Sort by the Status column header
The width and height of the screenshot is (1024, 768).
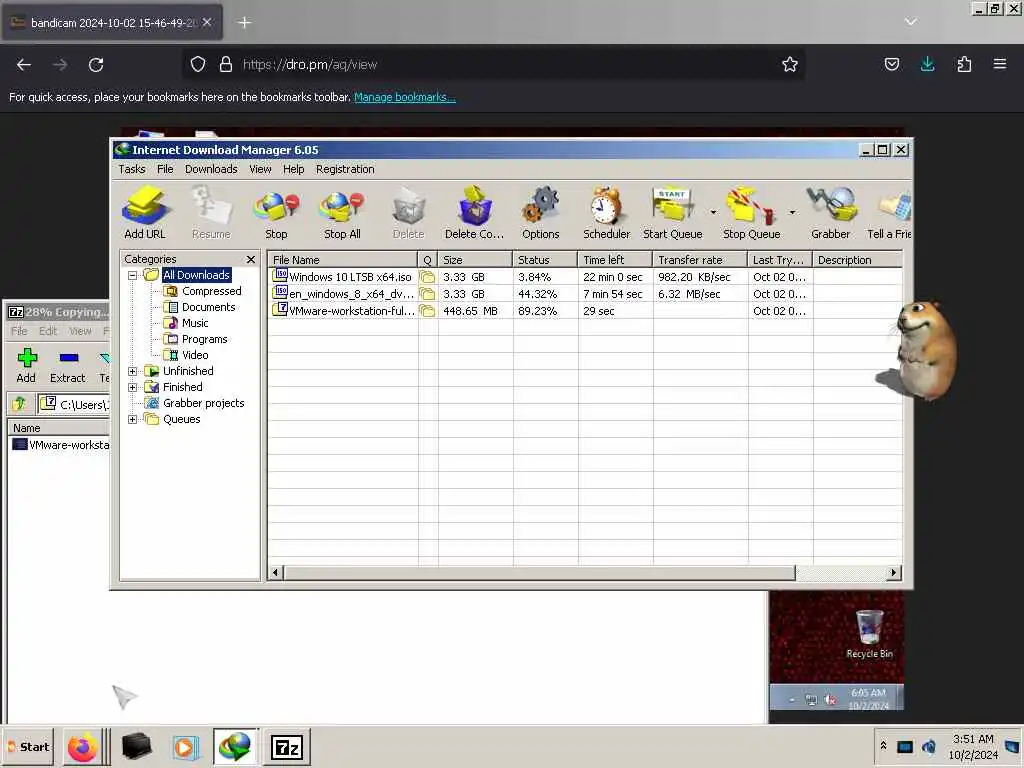(545, 260)
